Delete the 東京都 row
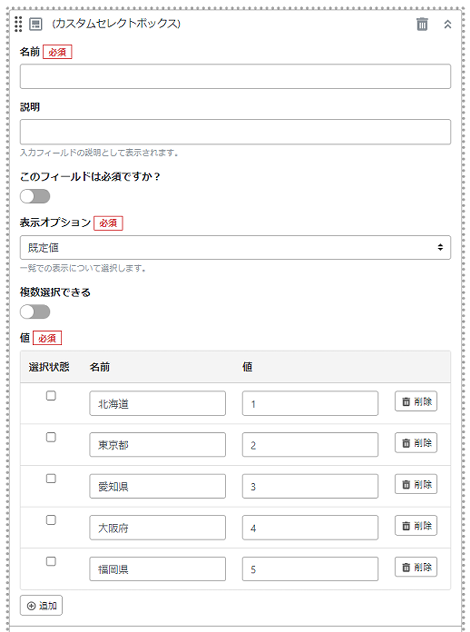Image resolution: width=470 pixels, height=632 pixels. 416,443
